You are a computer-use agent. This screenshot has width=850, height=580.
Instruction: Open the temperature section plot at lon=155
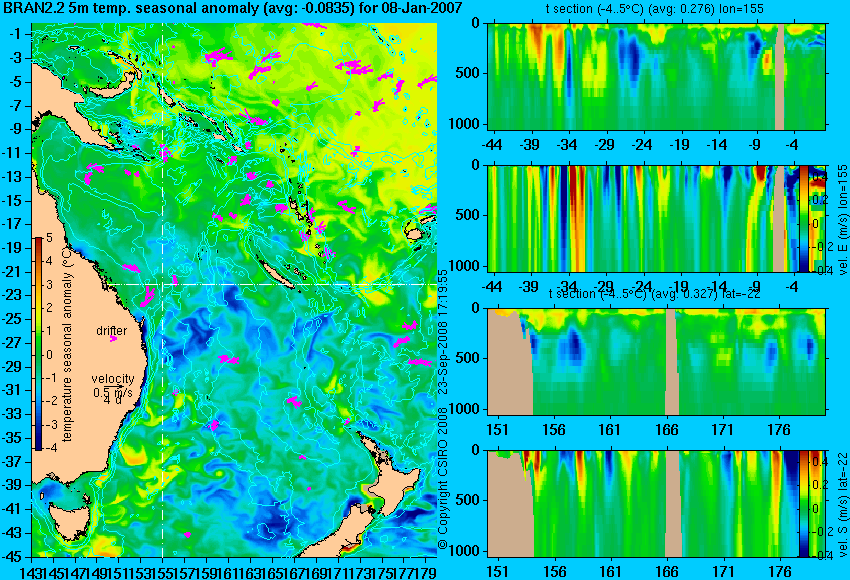(x=656, y=76)
